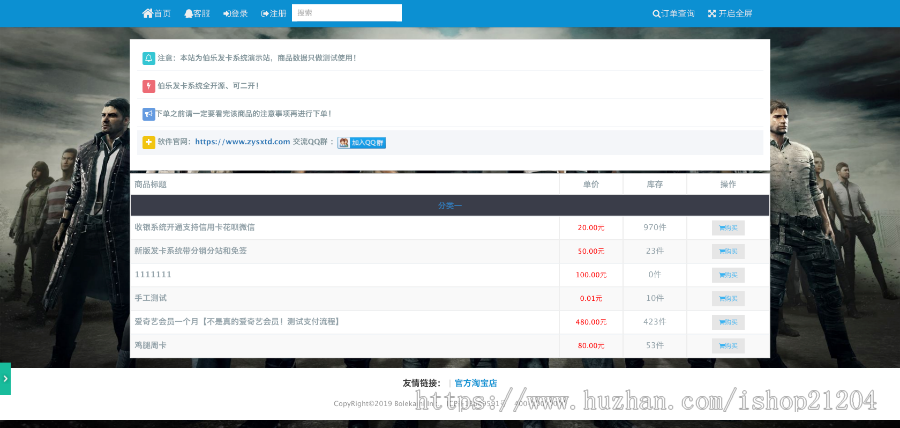Click product title 收银系统开通支持信用卡花呗微信

pyautogui.click(x=195, y=227)
